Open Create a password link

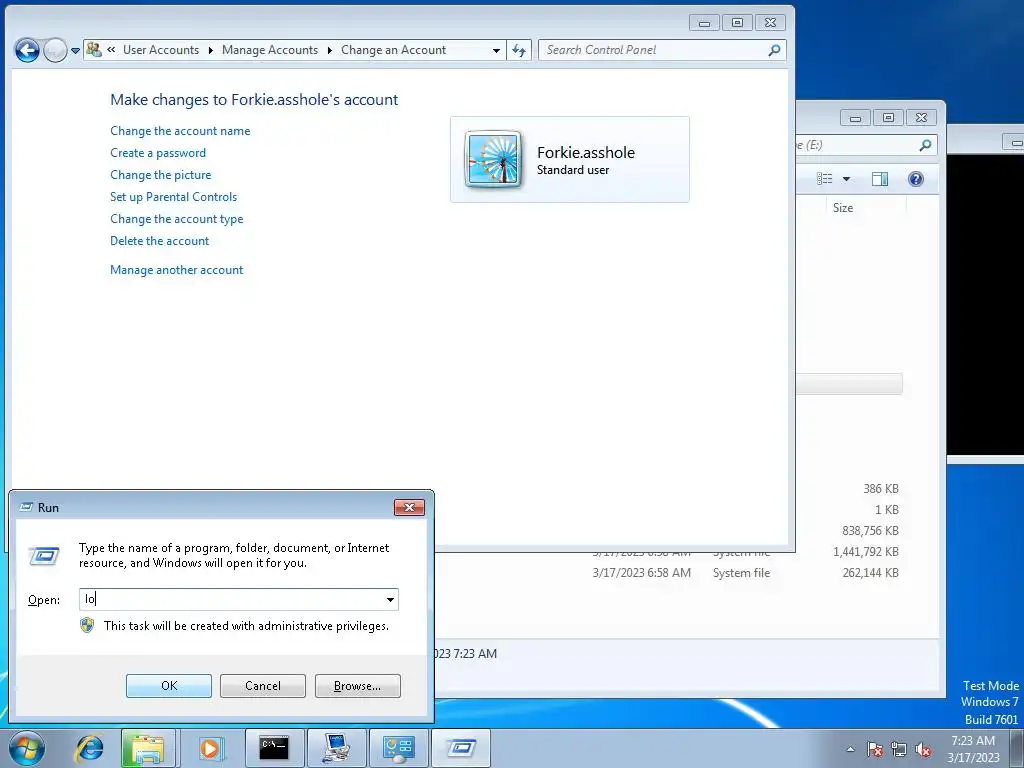pyautogui.click(x=158, y=153)
